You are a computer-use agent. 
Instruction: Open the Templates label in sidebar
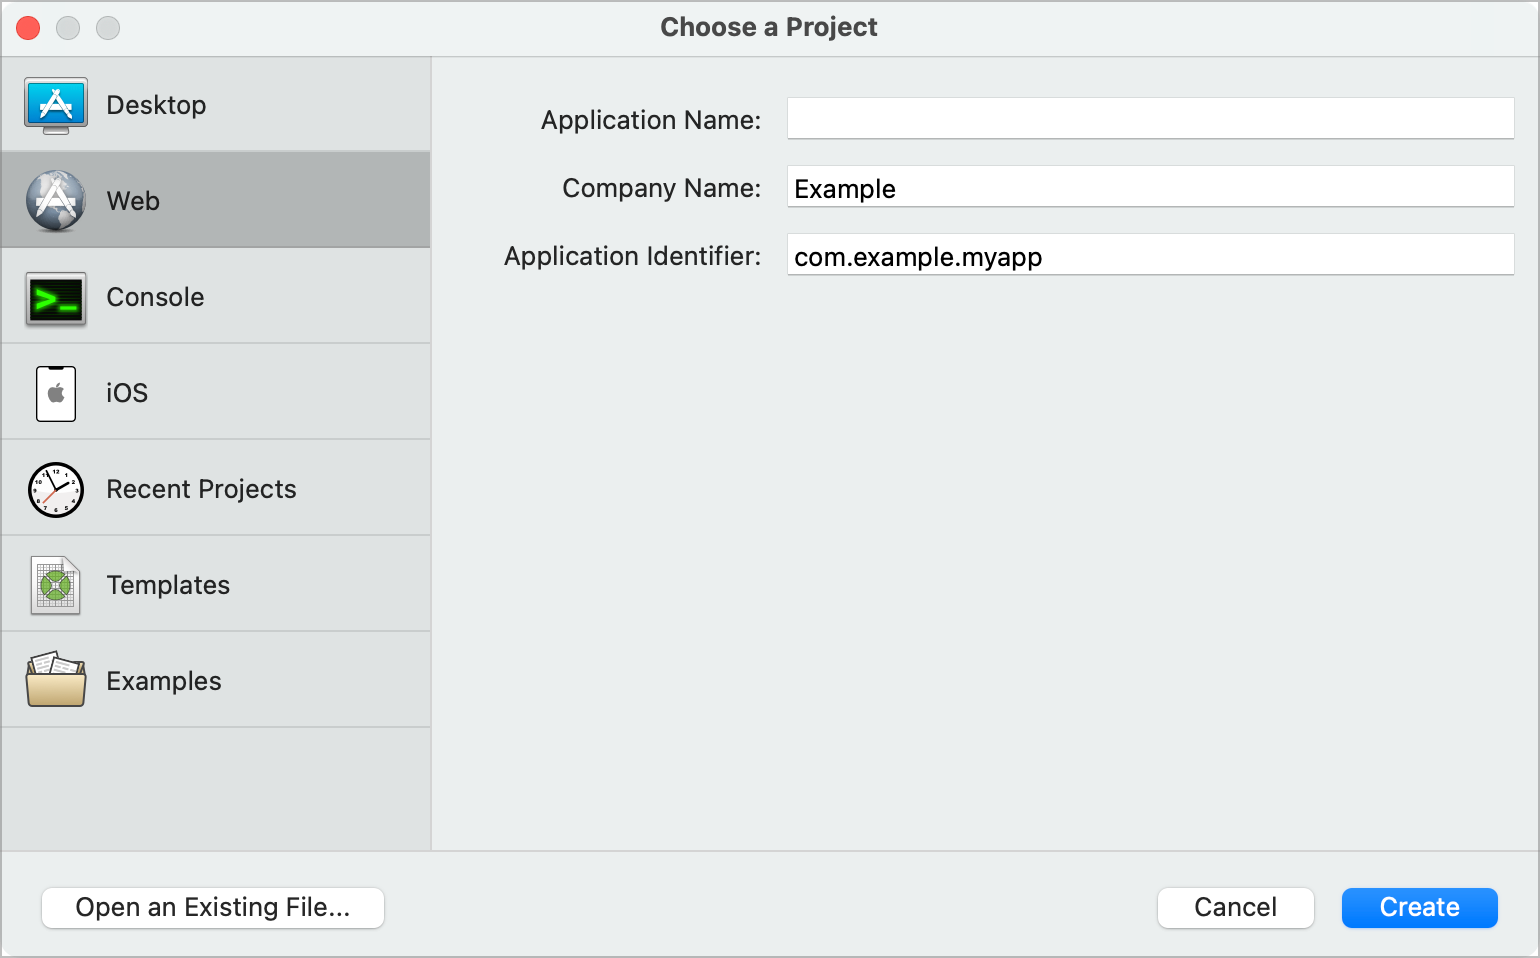[x=168, y=585]
